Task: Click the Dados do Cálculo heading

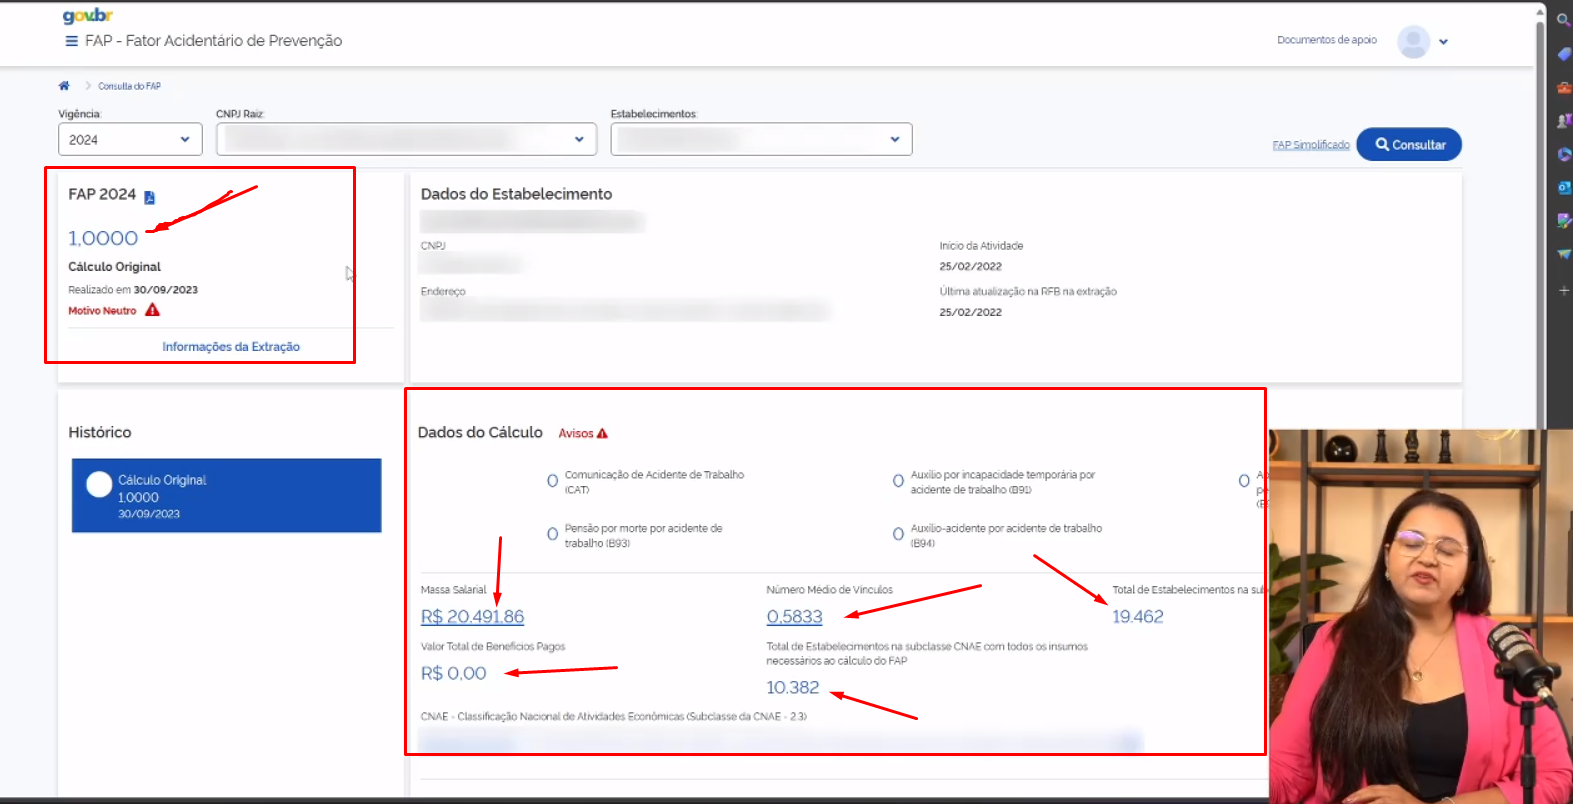Action: pos(480,432)
